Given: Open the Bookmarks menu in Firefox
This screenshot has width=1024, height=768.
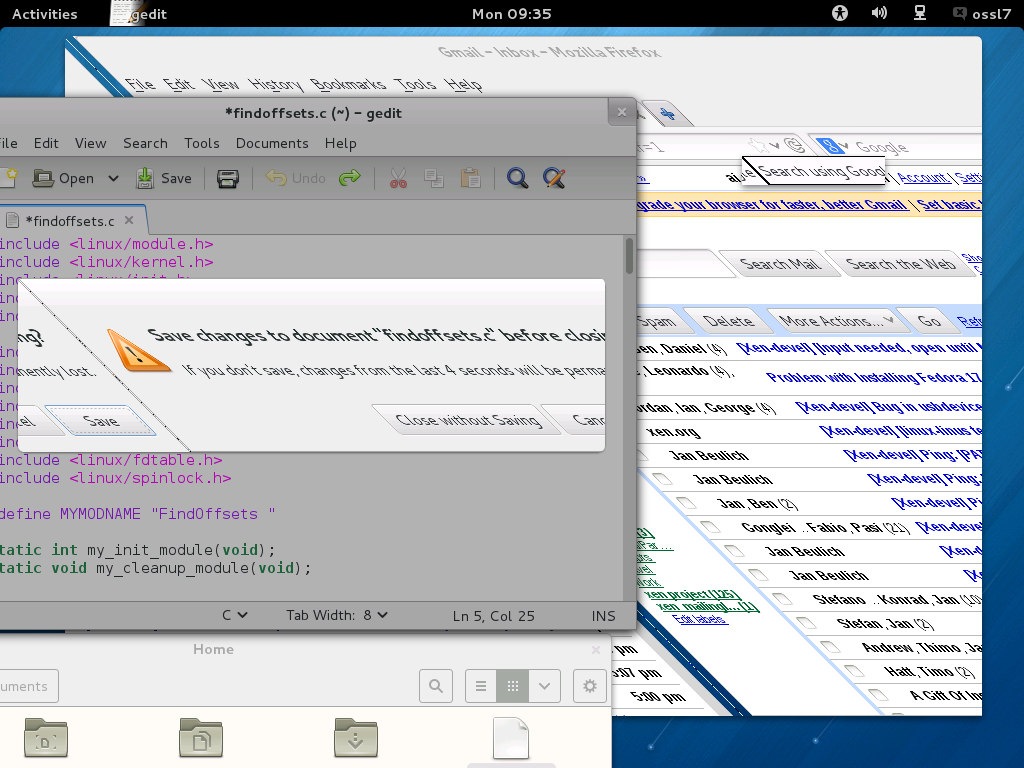Looking at the screenshot, I should tap(347, 84).
